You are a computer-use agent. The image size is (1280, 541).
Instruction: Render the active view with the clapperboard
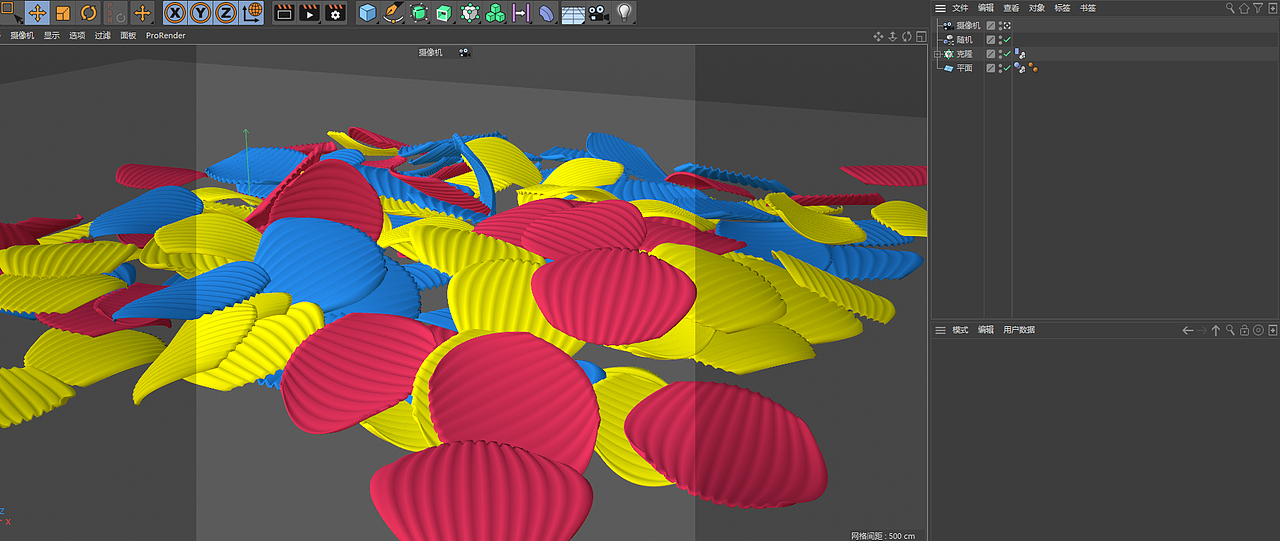[x=284, y=13]
